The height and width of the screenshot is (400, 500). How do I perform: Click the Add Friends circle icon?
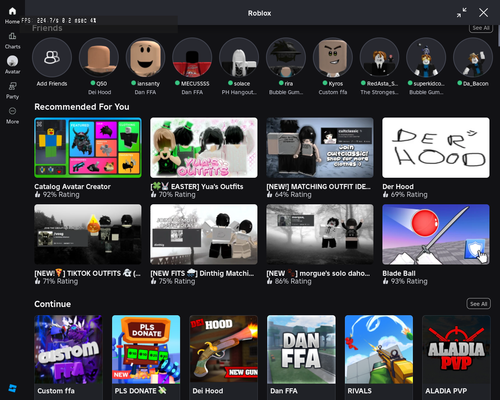pyautogui.click(x=52, y=57)
